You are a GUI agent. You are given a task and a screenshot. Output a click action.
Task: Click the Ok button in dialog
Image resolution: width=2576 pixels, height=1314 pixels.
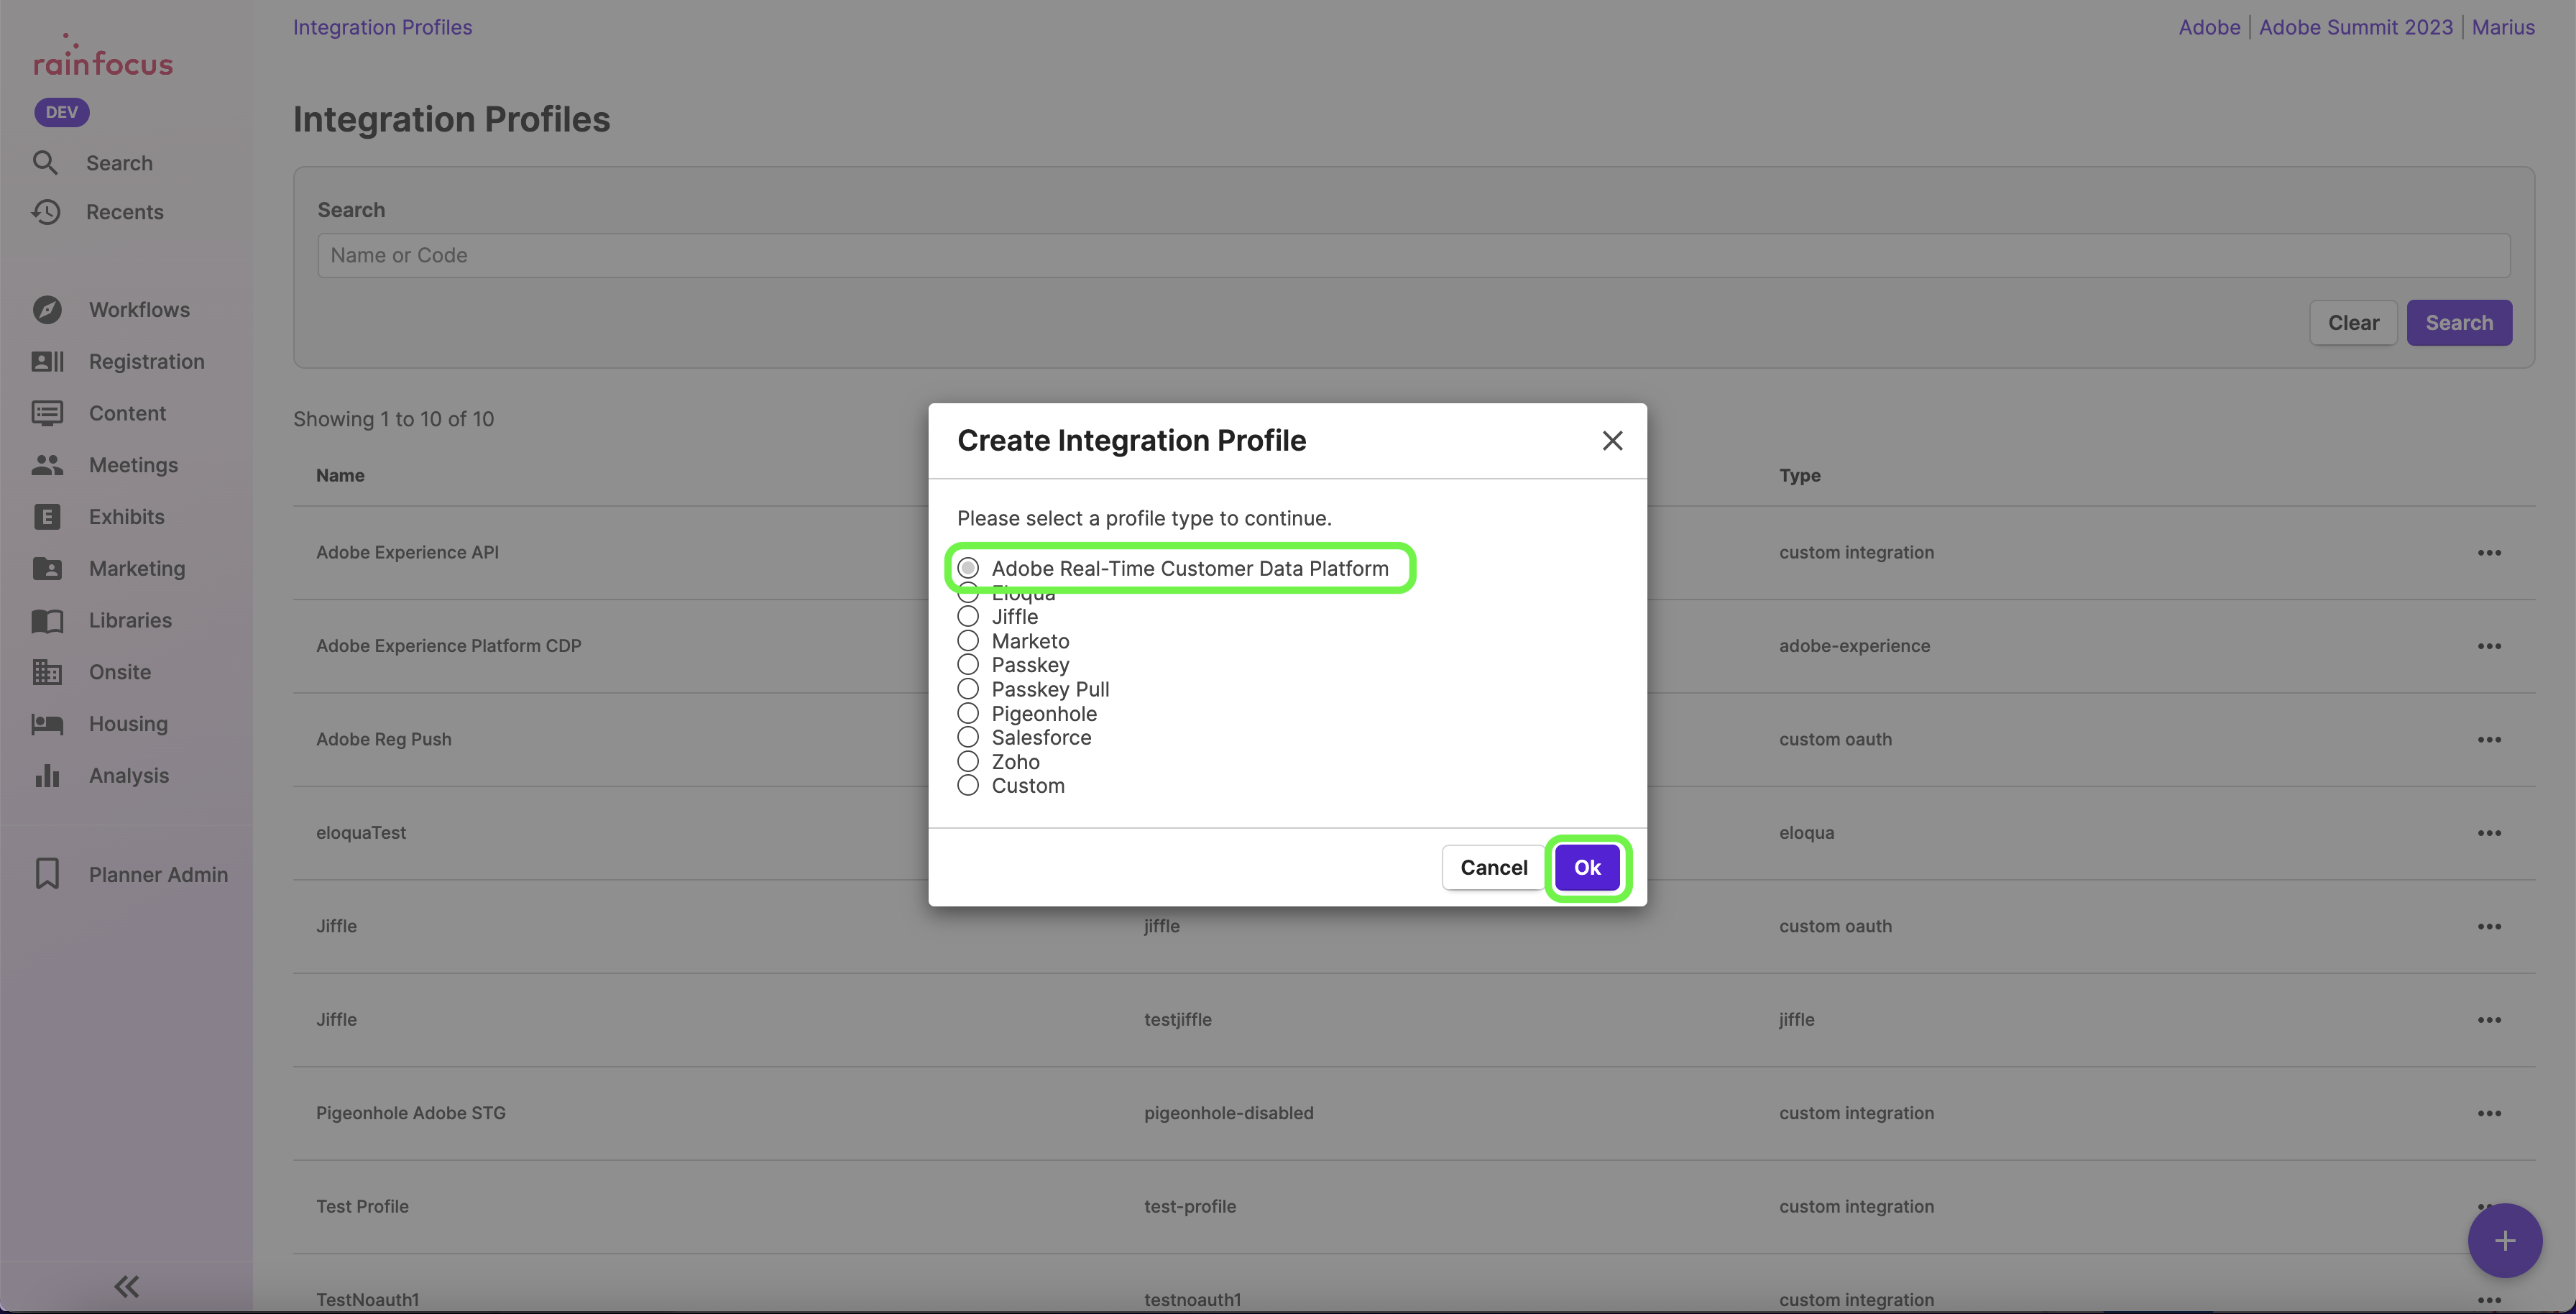1587,868
